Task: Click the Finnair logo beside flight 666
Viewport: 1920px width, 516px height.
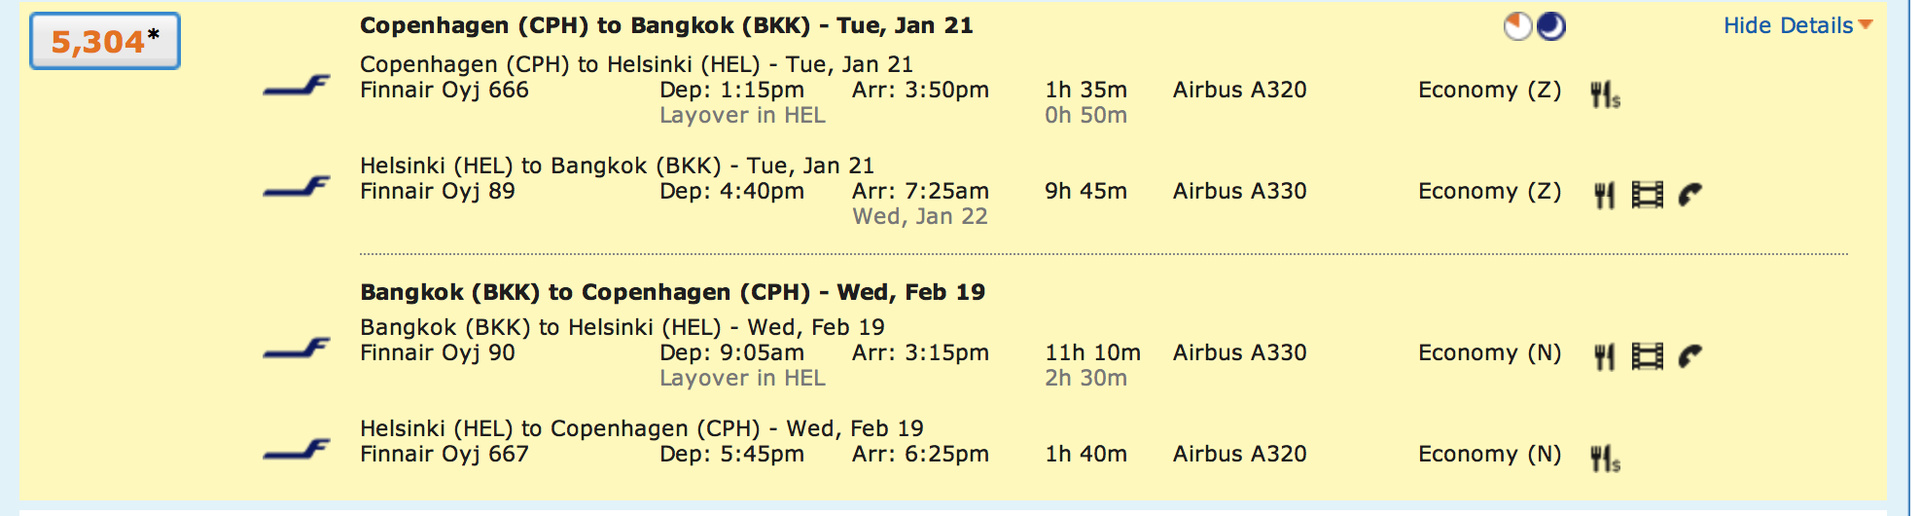Action: 296,87
